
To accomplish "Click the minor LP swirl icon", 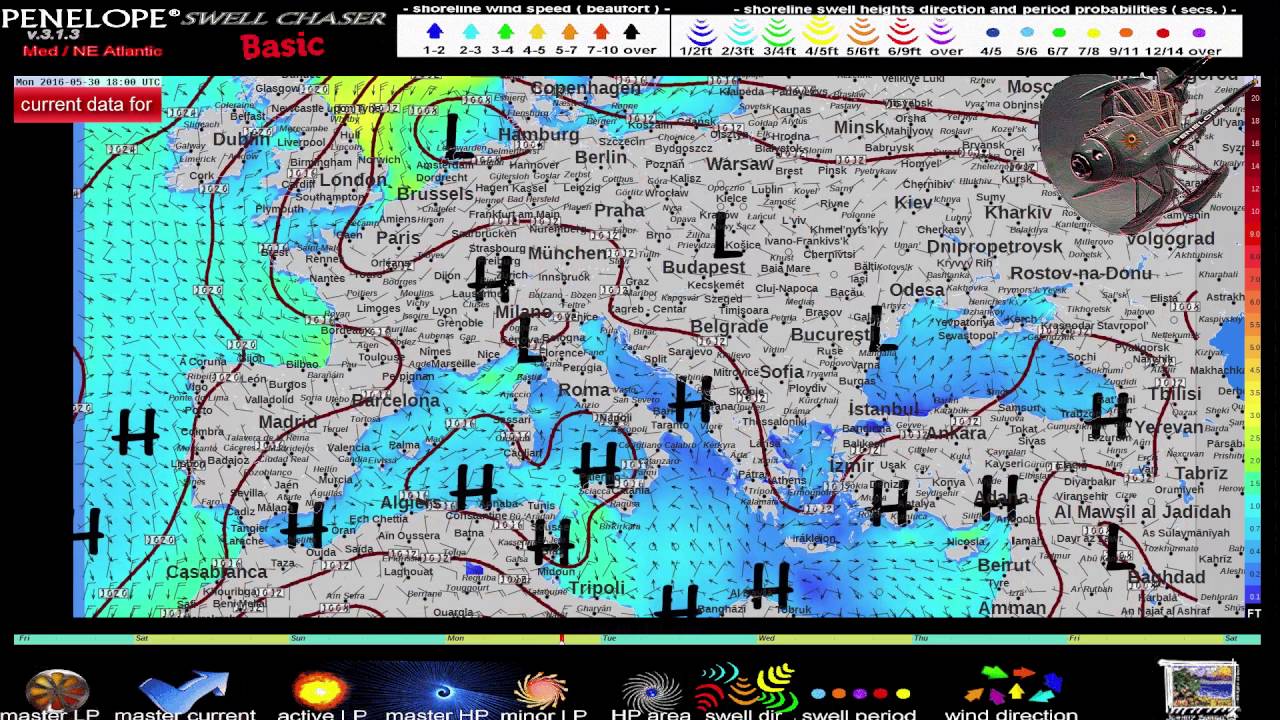I will [x=540, y=690].
